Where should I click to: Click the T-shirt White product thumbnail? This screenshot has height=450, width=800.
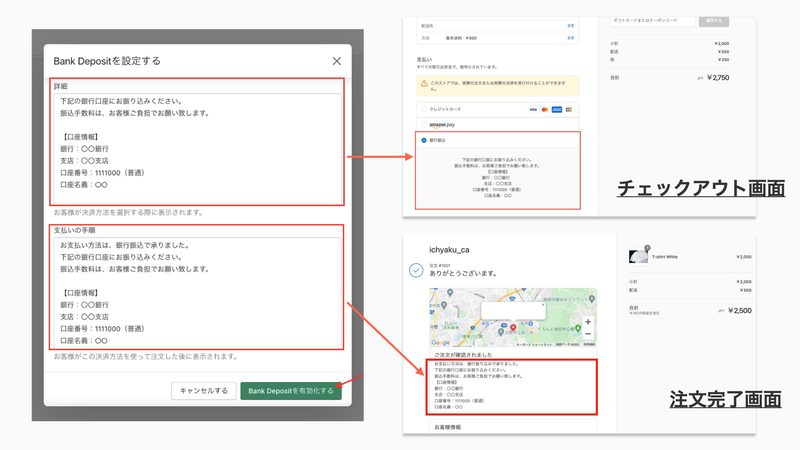pos(638,256)
